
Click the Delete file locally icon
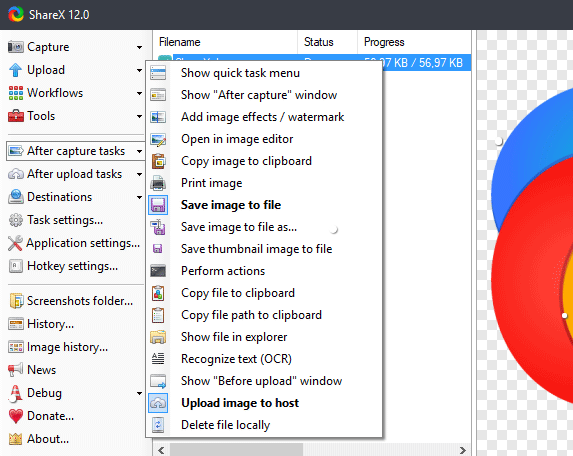(x=158, y=425)
